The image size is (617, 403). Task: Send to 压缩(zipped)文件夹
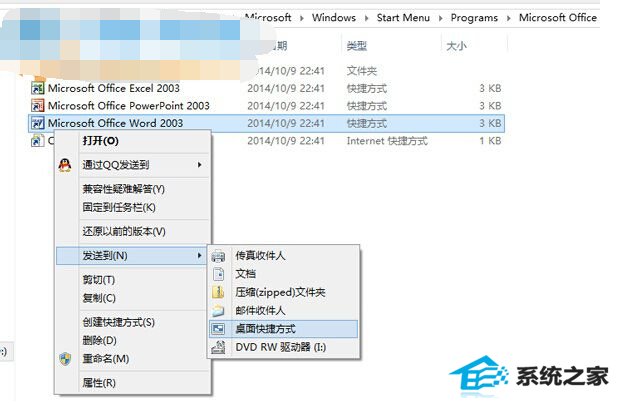[283, 292]
